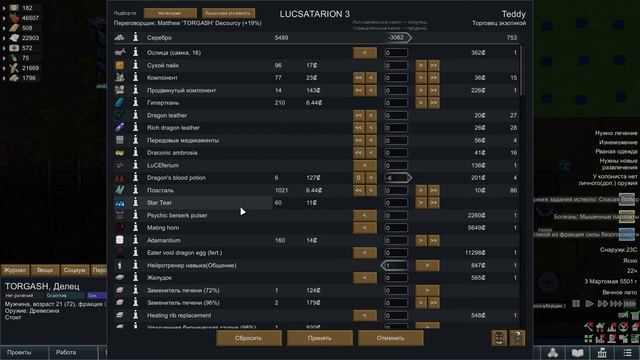The image size is (640, 360).
Task: Expand the 182 resource category
Action: (x=4, y=8)
